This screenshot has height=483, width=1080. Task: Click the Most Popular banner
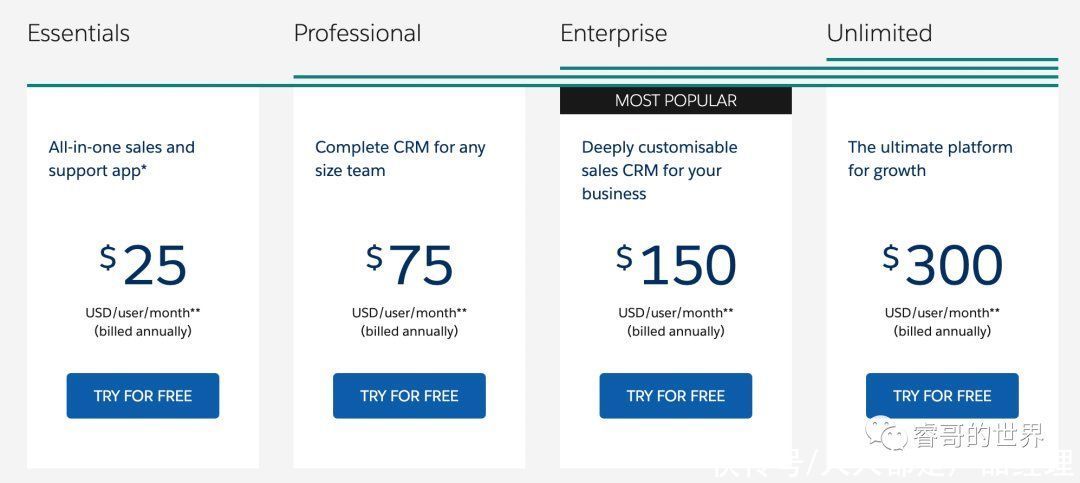[676, 101]
